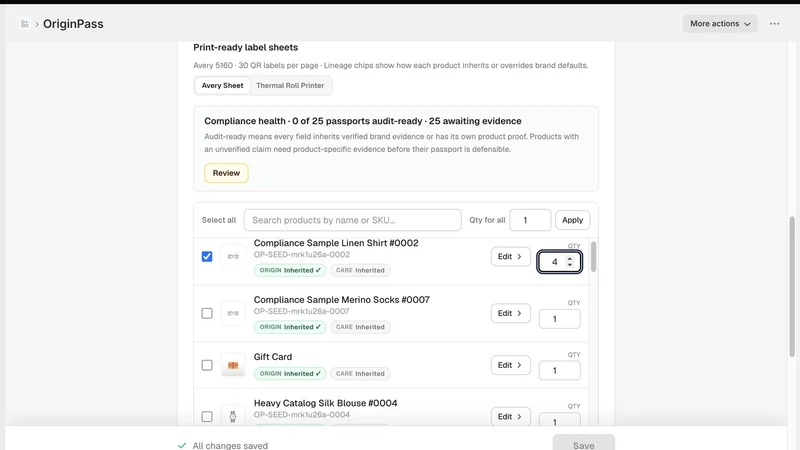Check the Silk Blouse #0004 checkbox
Image resolution: width=800 pixels, height=450 pixels.
point(207,417)
